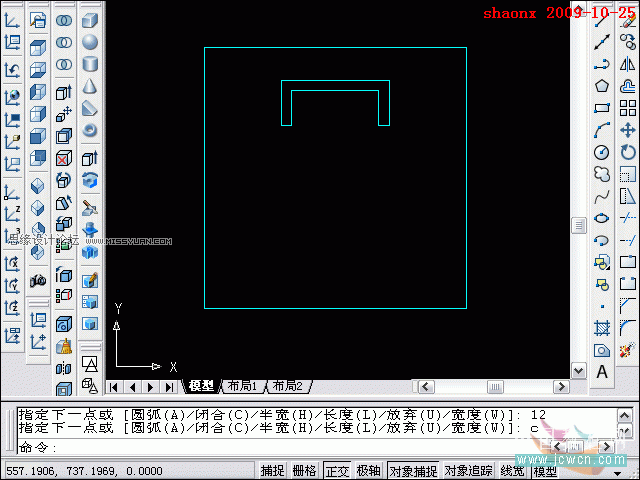The width and height of the screenshot is (640, 480).
Task: Select the Revision Cloud tool
Action: coord(602,174)
